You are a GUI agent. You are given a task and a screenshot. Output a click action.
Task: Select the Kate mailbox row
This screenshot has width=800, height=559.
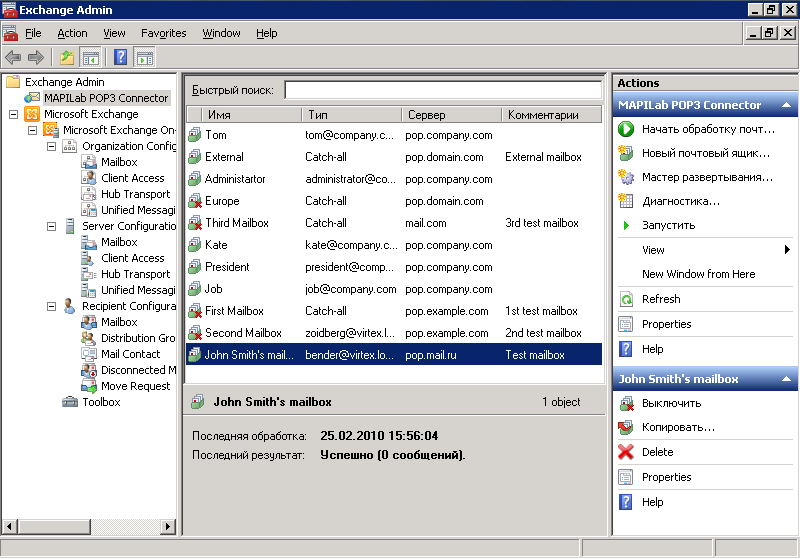(394, 245)
